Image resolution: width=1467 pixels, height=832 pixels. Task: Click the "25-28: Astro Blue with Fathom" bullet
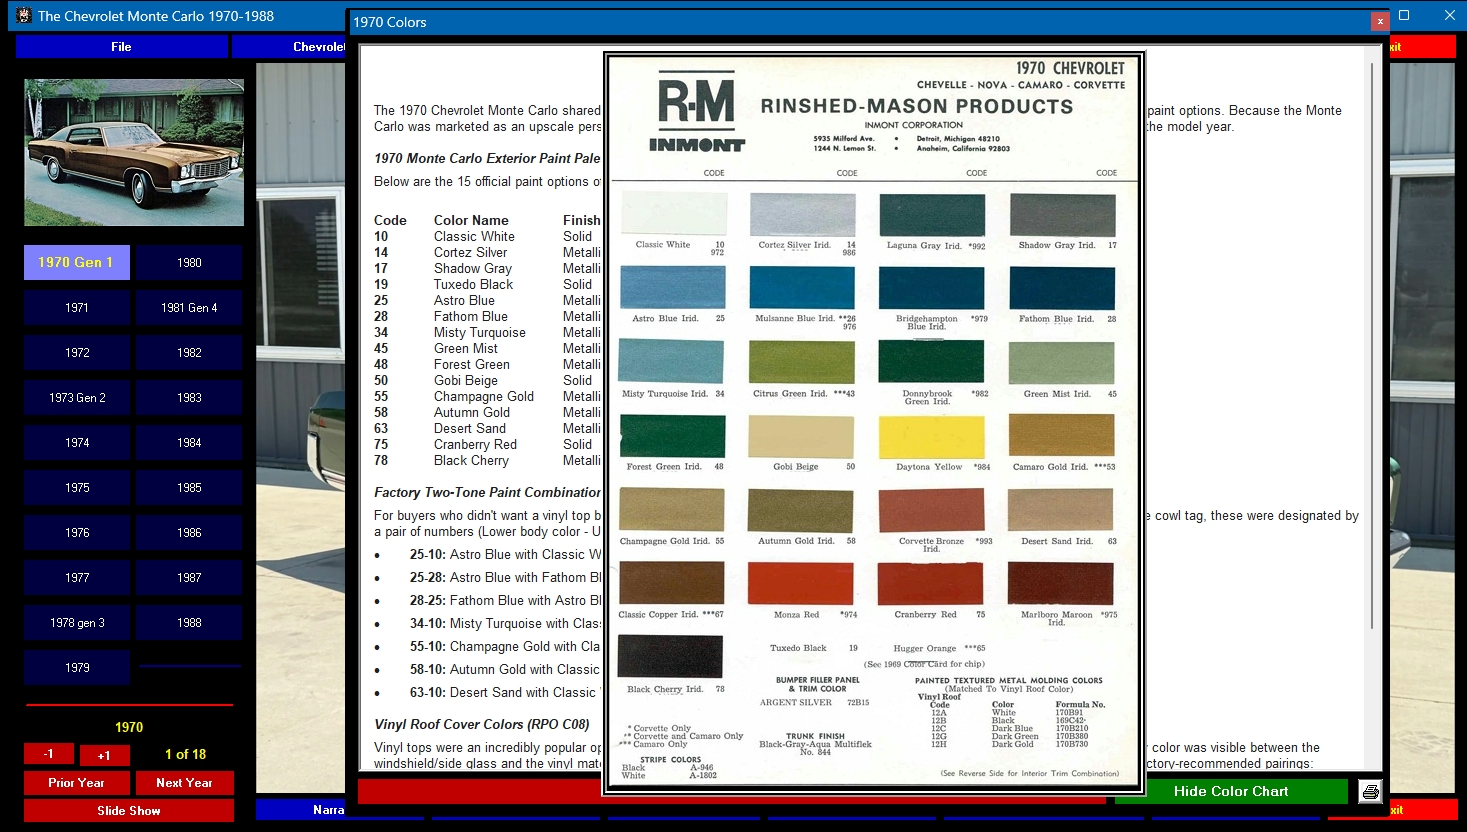point(505,577)
